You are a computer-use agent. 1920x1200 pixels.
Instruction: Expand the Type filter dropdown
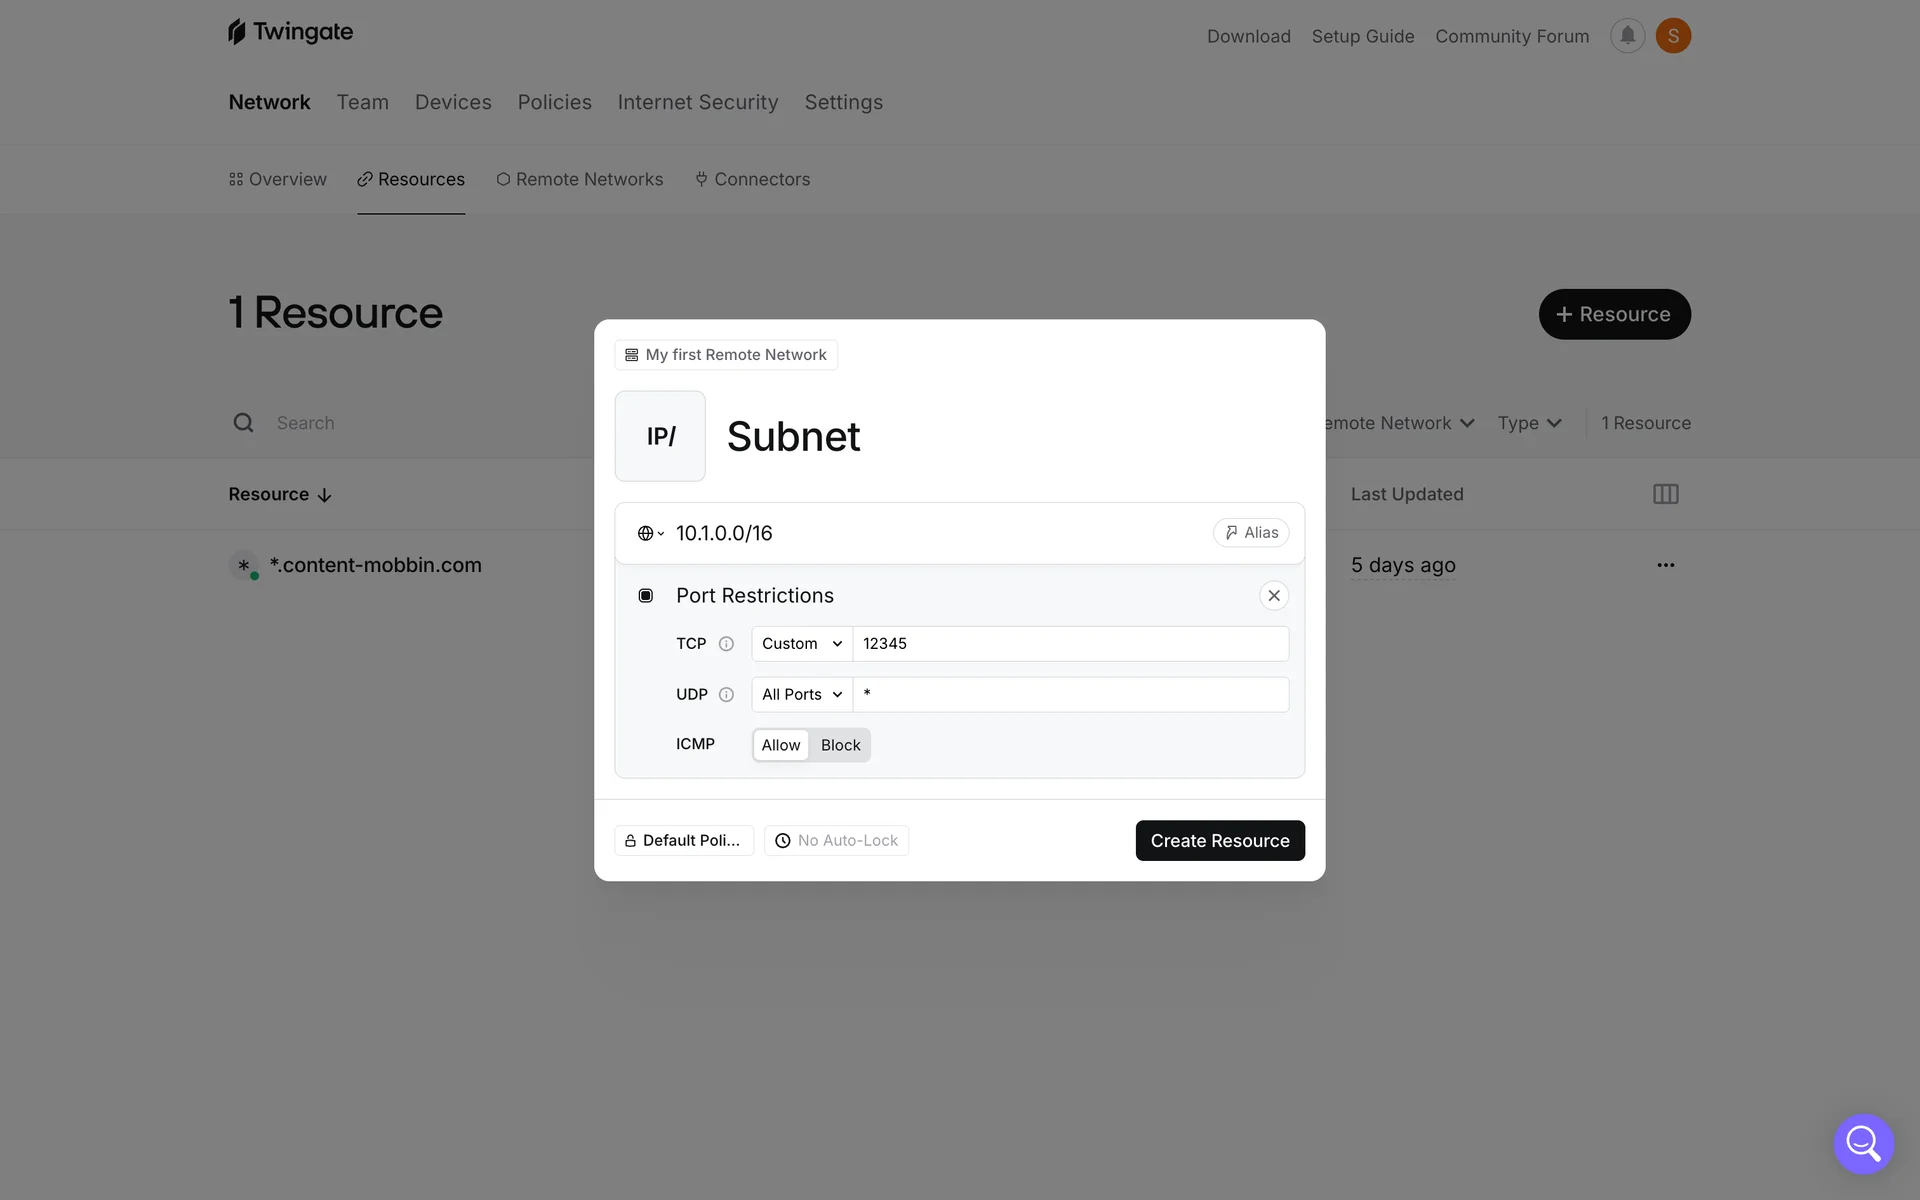tap(1529, 423)
